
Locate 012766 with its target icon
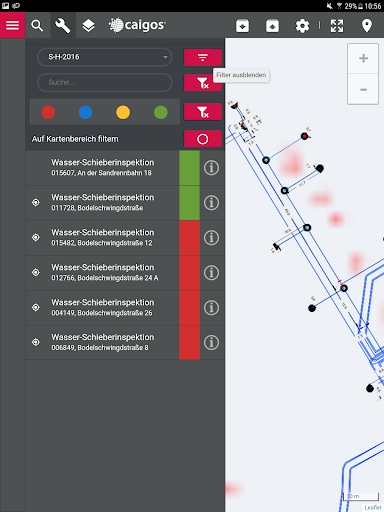click(x=36, y=272)
